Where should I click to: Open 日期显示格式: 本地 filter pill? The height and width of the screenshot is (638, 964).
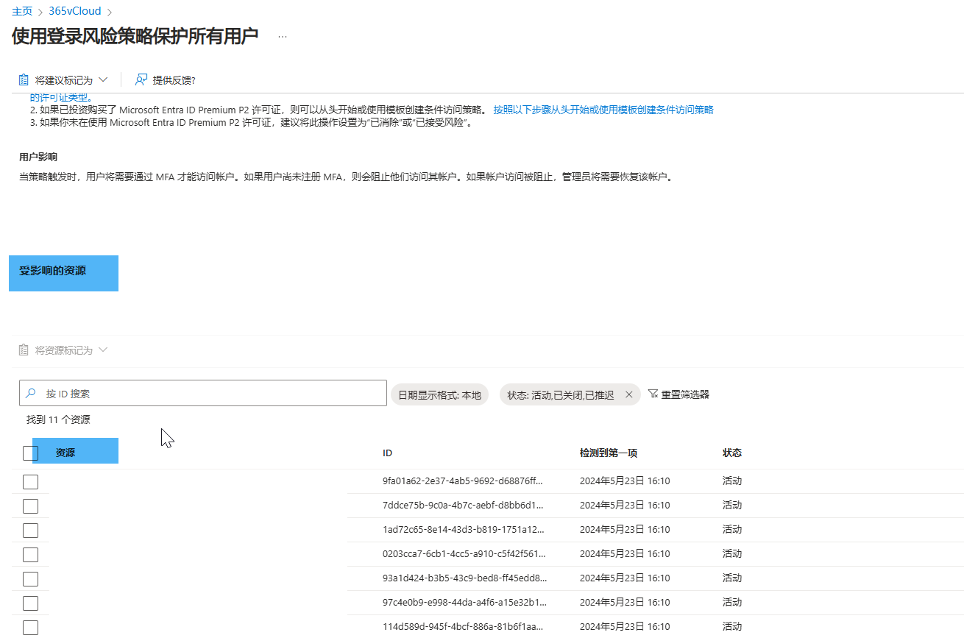(440, 395)
